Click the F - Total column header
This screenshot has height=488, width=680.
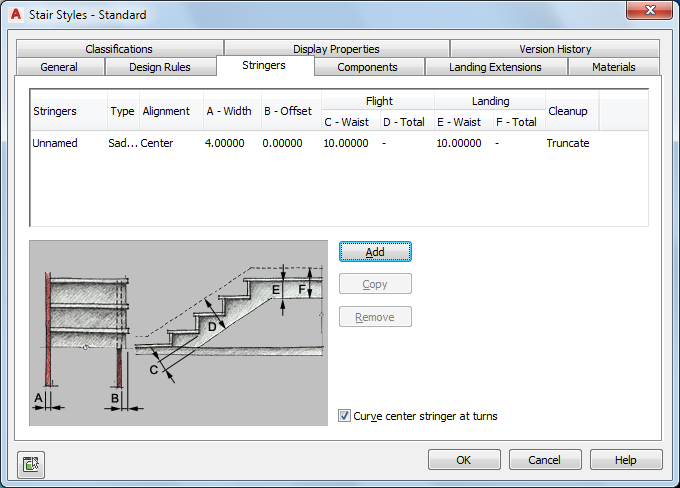(x=519, y=122)
